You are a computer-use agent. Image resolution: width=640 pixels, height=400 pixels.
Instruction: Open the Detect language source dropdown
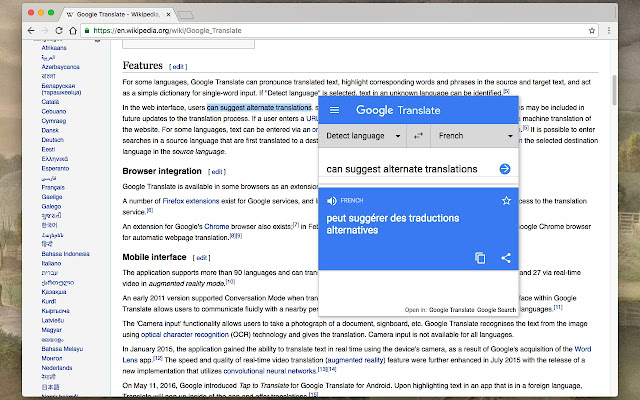pyautogui.click(x=363, y=136)
